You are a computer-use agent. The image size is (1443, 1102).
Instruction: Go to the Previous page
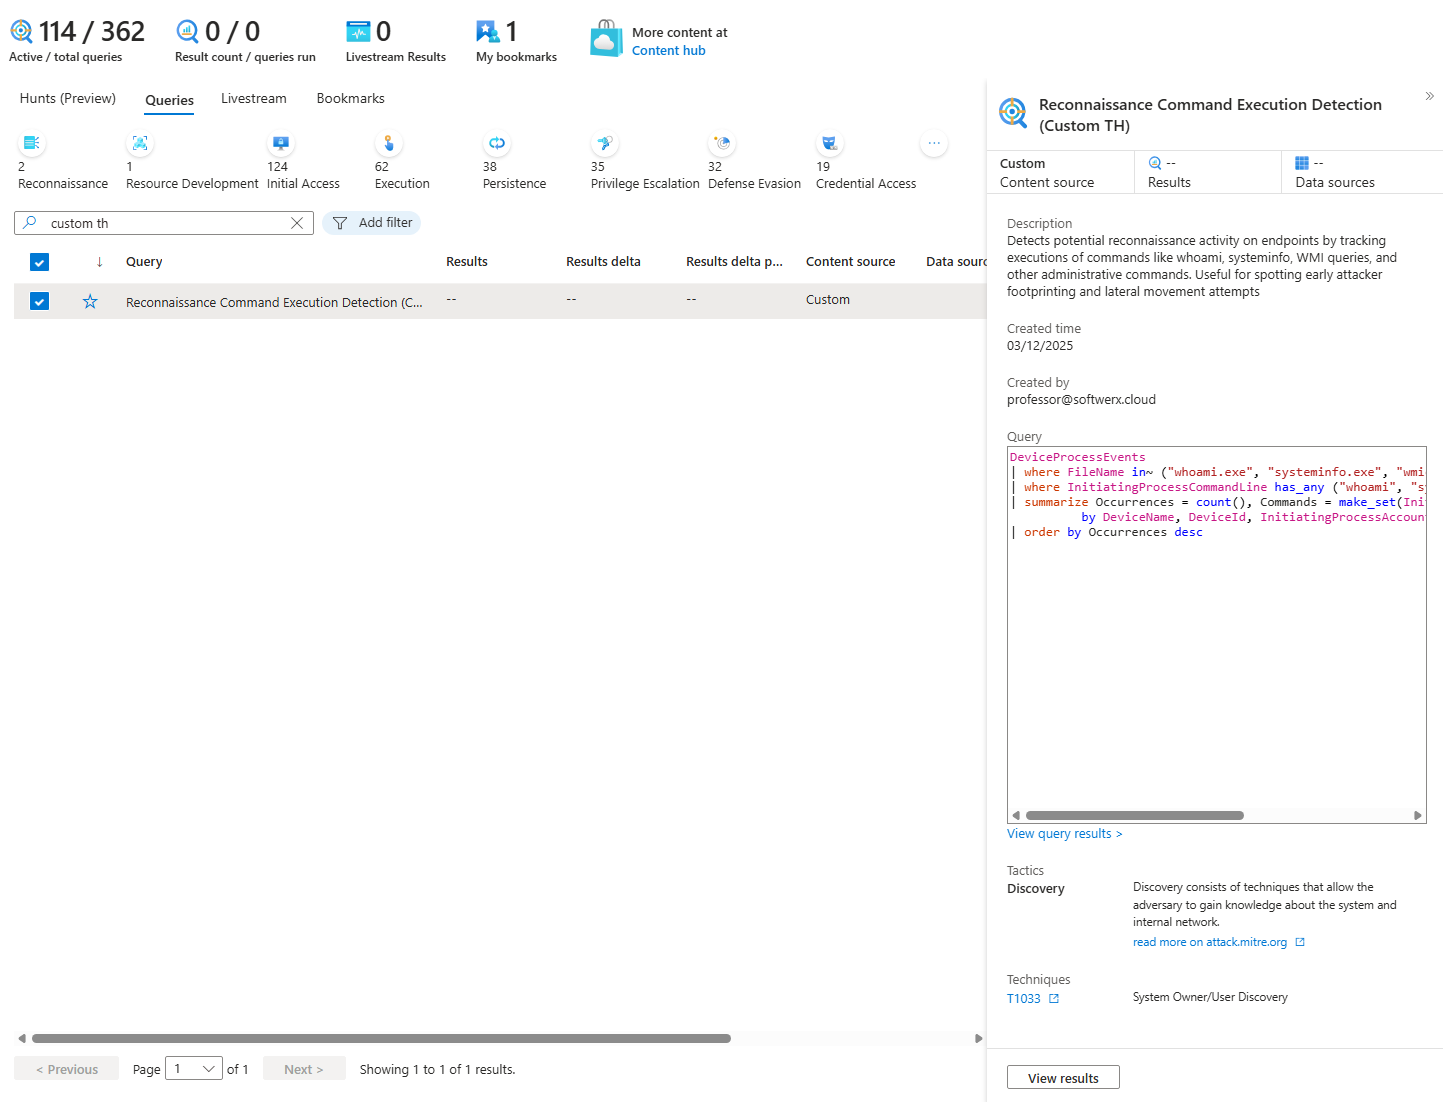click(x=67, y=1069)
